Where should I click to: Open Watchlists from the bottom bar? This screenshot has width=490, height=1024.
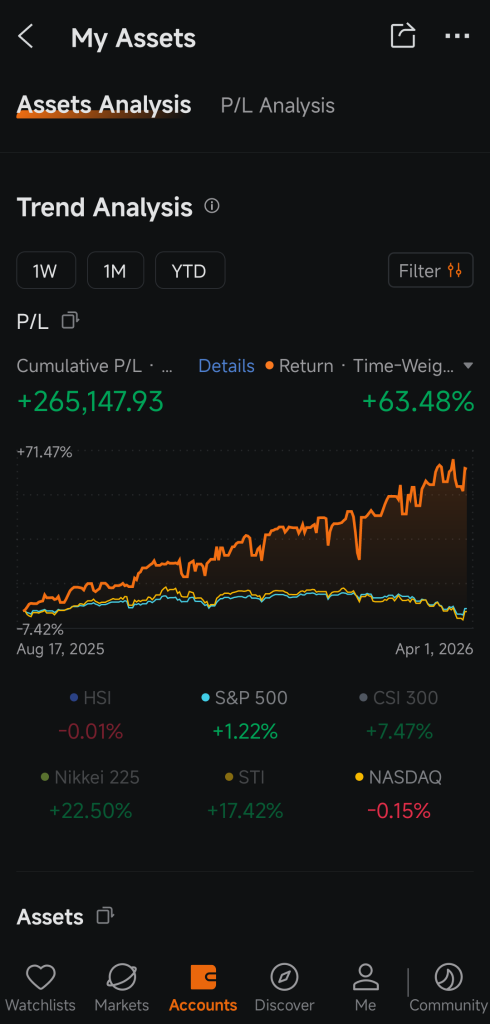41,989
